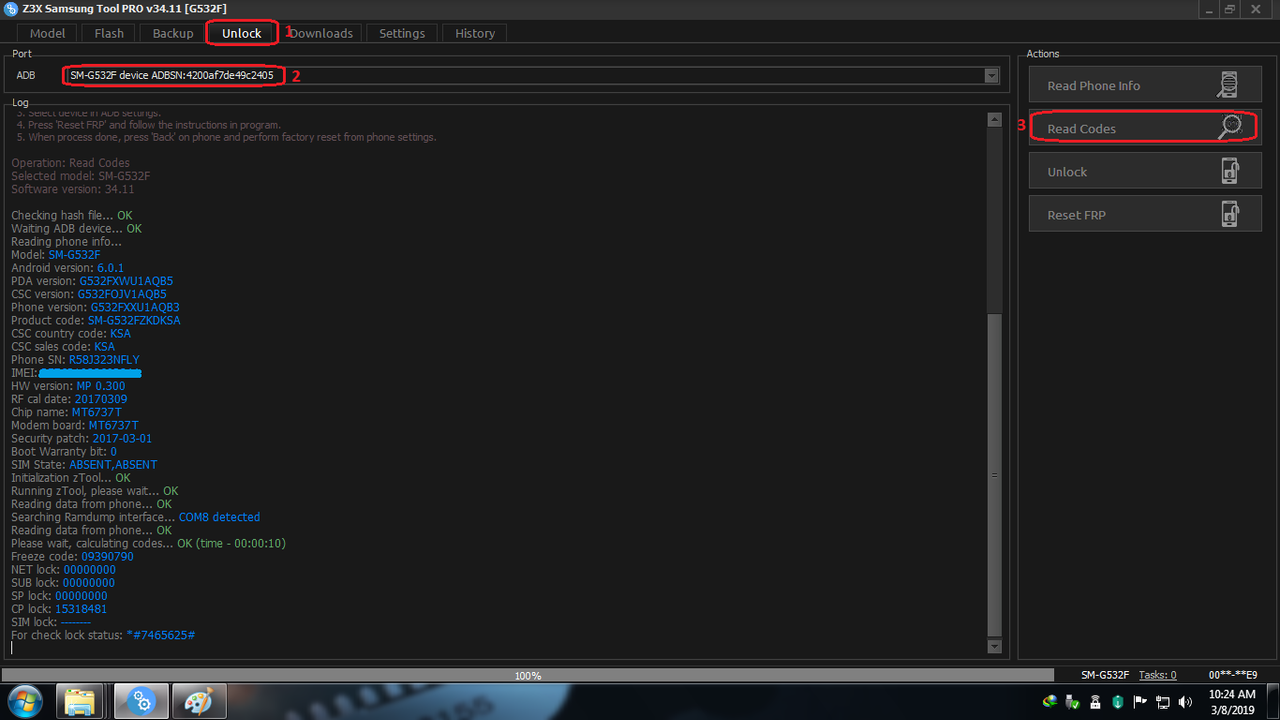Click the Freeze code 09390790

(107, 556)
